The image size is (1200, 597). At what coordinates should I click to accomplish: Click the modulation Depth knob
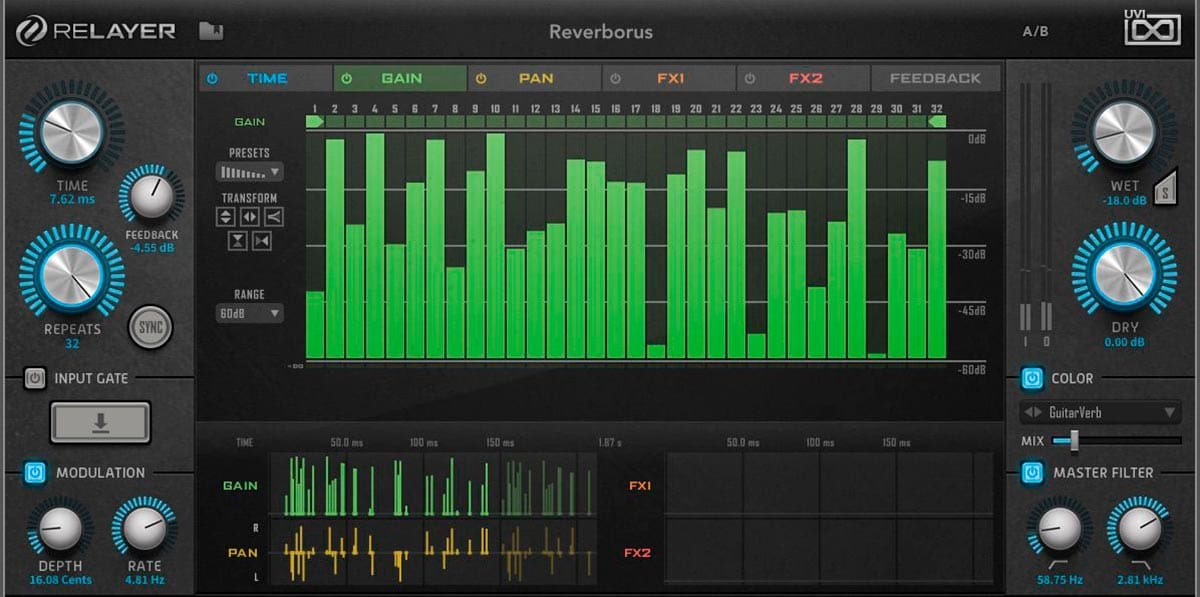[59, 530]
